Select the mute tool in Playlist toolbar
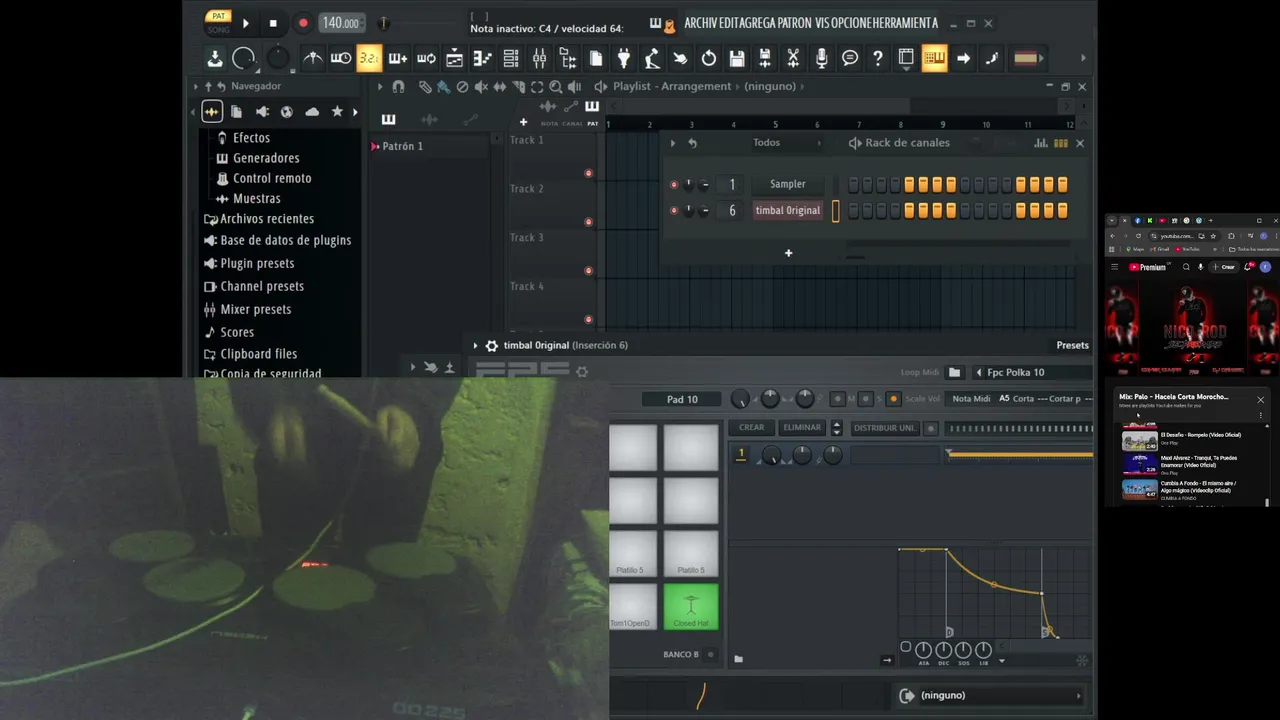 (481, 87)
